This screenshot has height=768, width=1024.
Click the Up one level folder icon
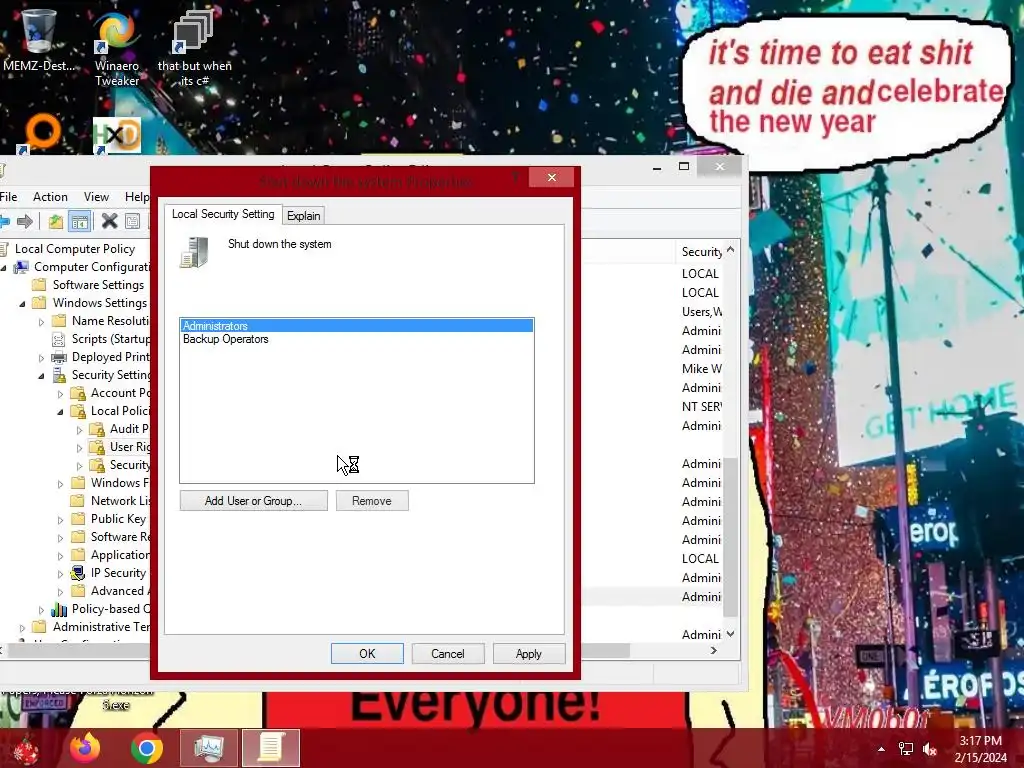[x=56, y=221]
